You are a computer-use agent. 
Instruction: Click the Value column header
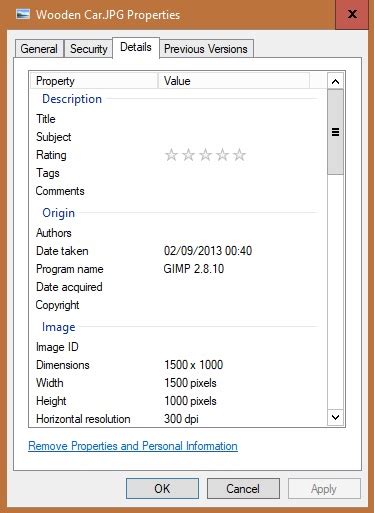(x=234, y=81)
